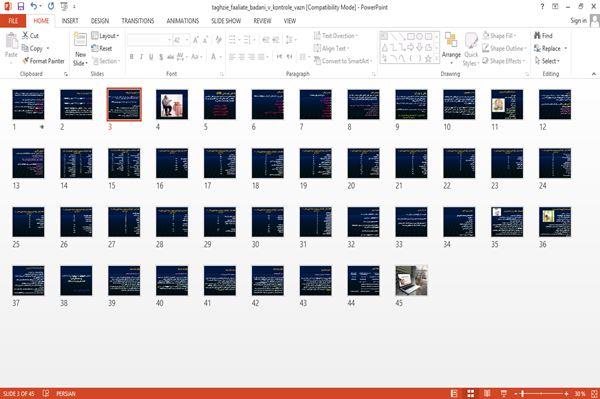This screenshot has height=399, width=600.
Task: Fit slide to current window
Action: pos(594,393)
